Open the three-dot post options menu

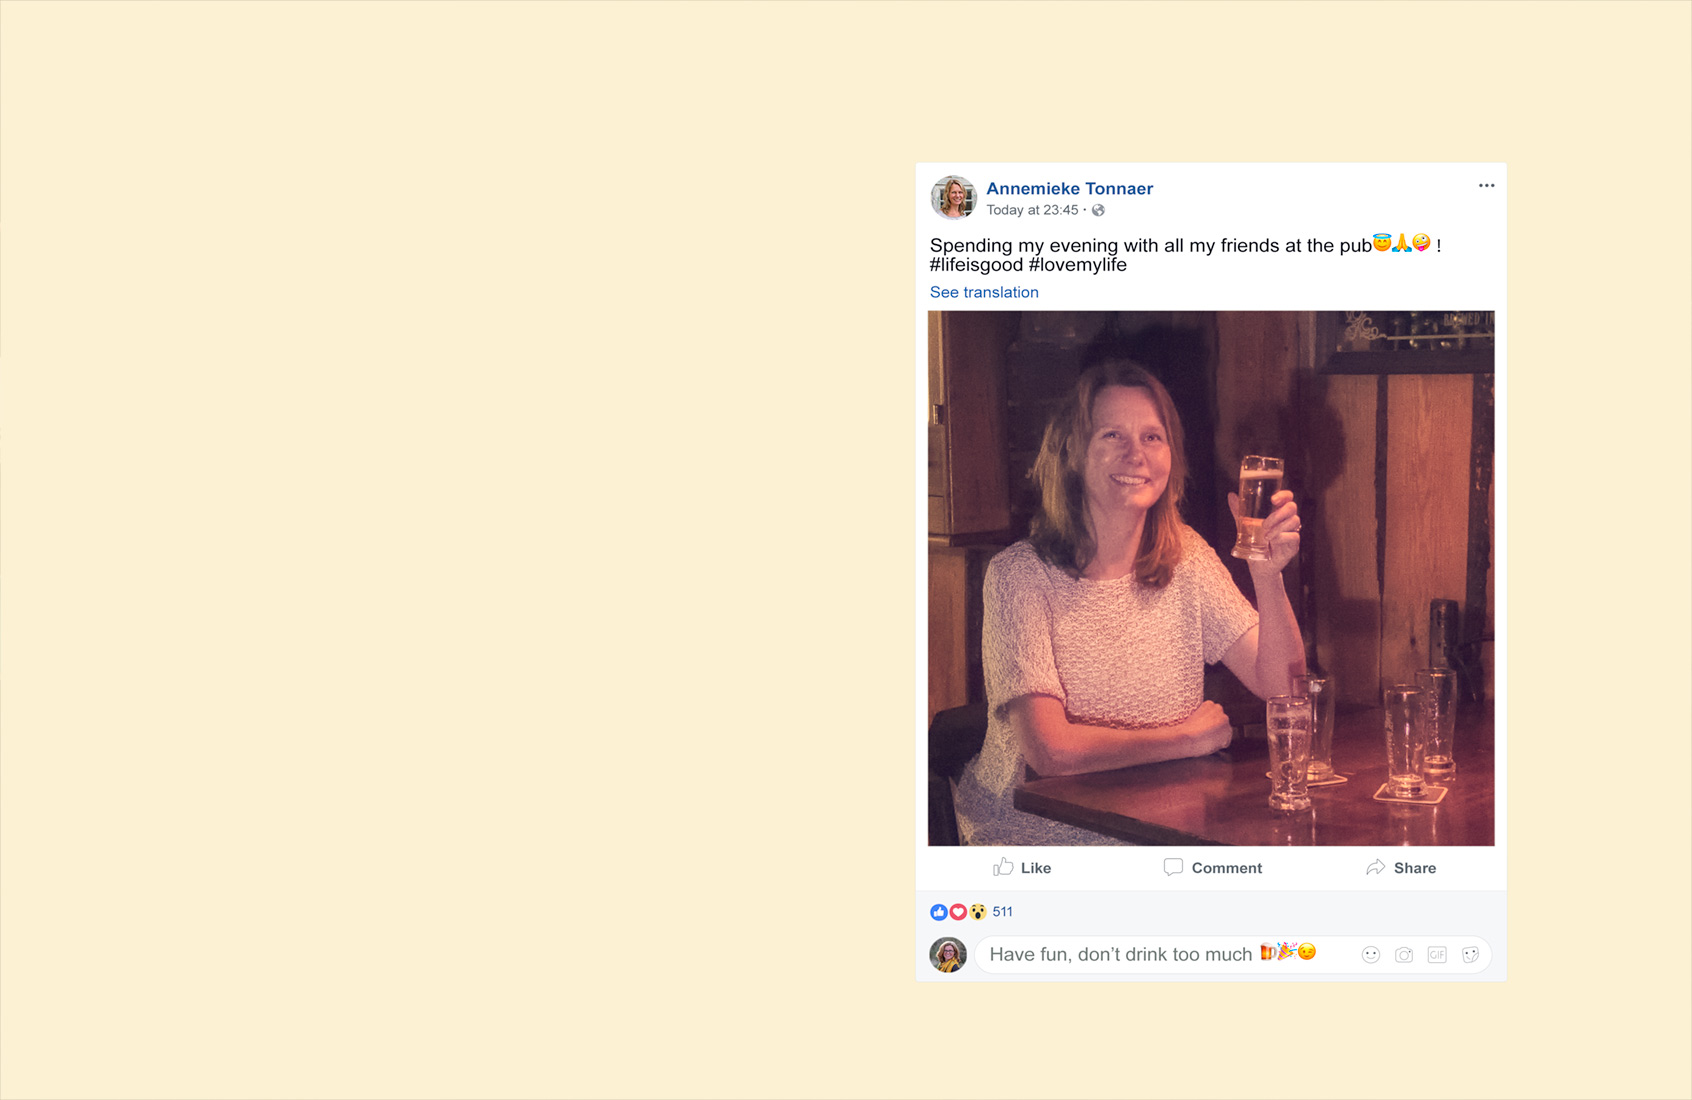coord(1486,186)
